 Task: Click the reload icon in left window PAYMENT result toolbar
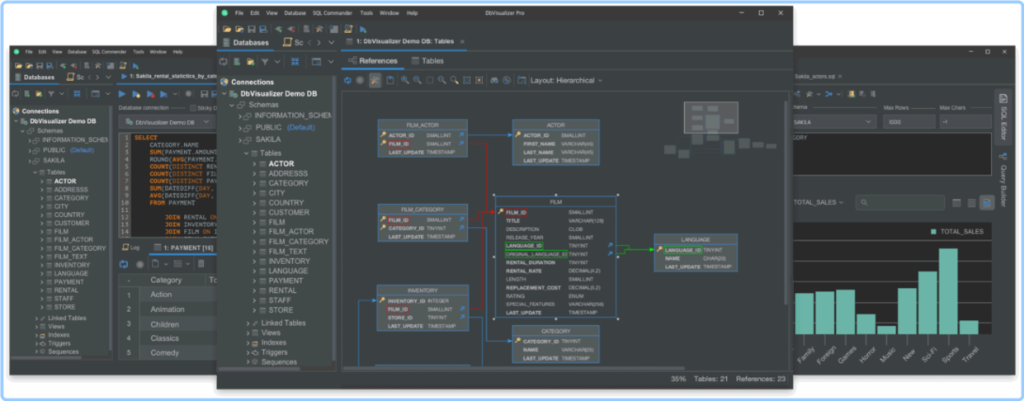[123, 264]
